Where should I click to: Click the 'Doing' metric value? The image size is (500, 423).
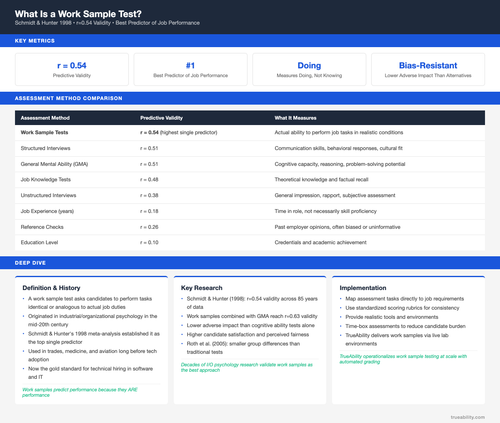pos(309,65)
